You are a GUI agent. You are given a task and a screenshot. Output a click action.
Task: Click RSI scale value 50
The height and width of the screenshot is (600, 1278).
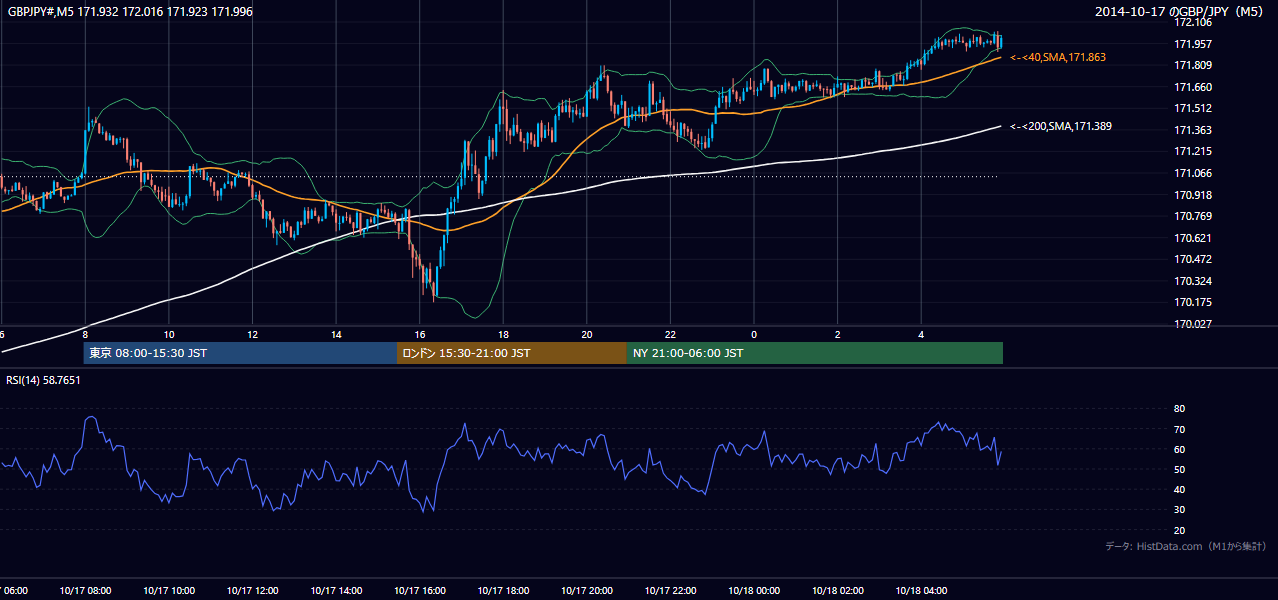(1179, 469)
